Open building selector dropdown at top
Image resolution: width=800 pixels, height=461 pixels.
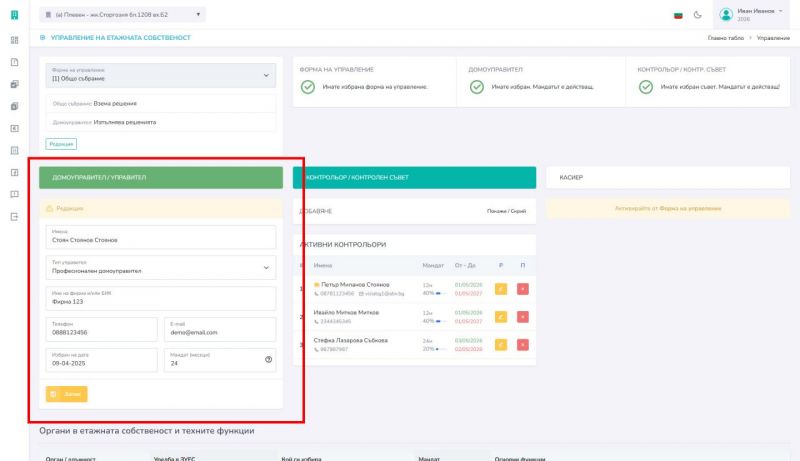coord(122,15)
